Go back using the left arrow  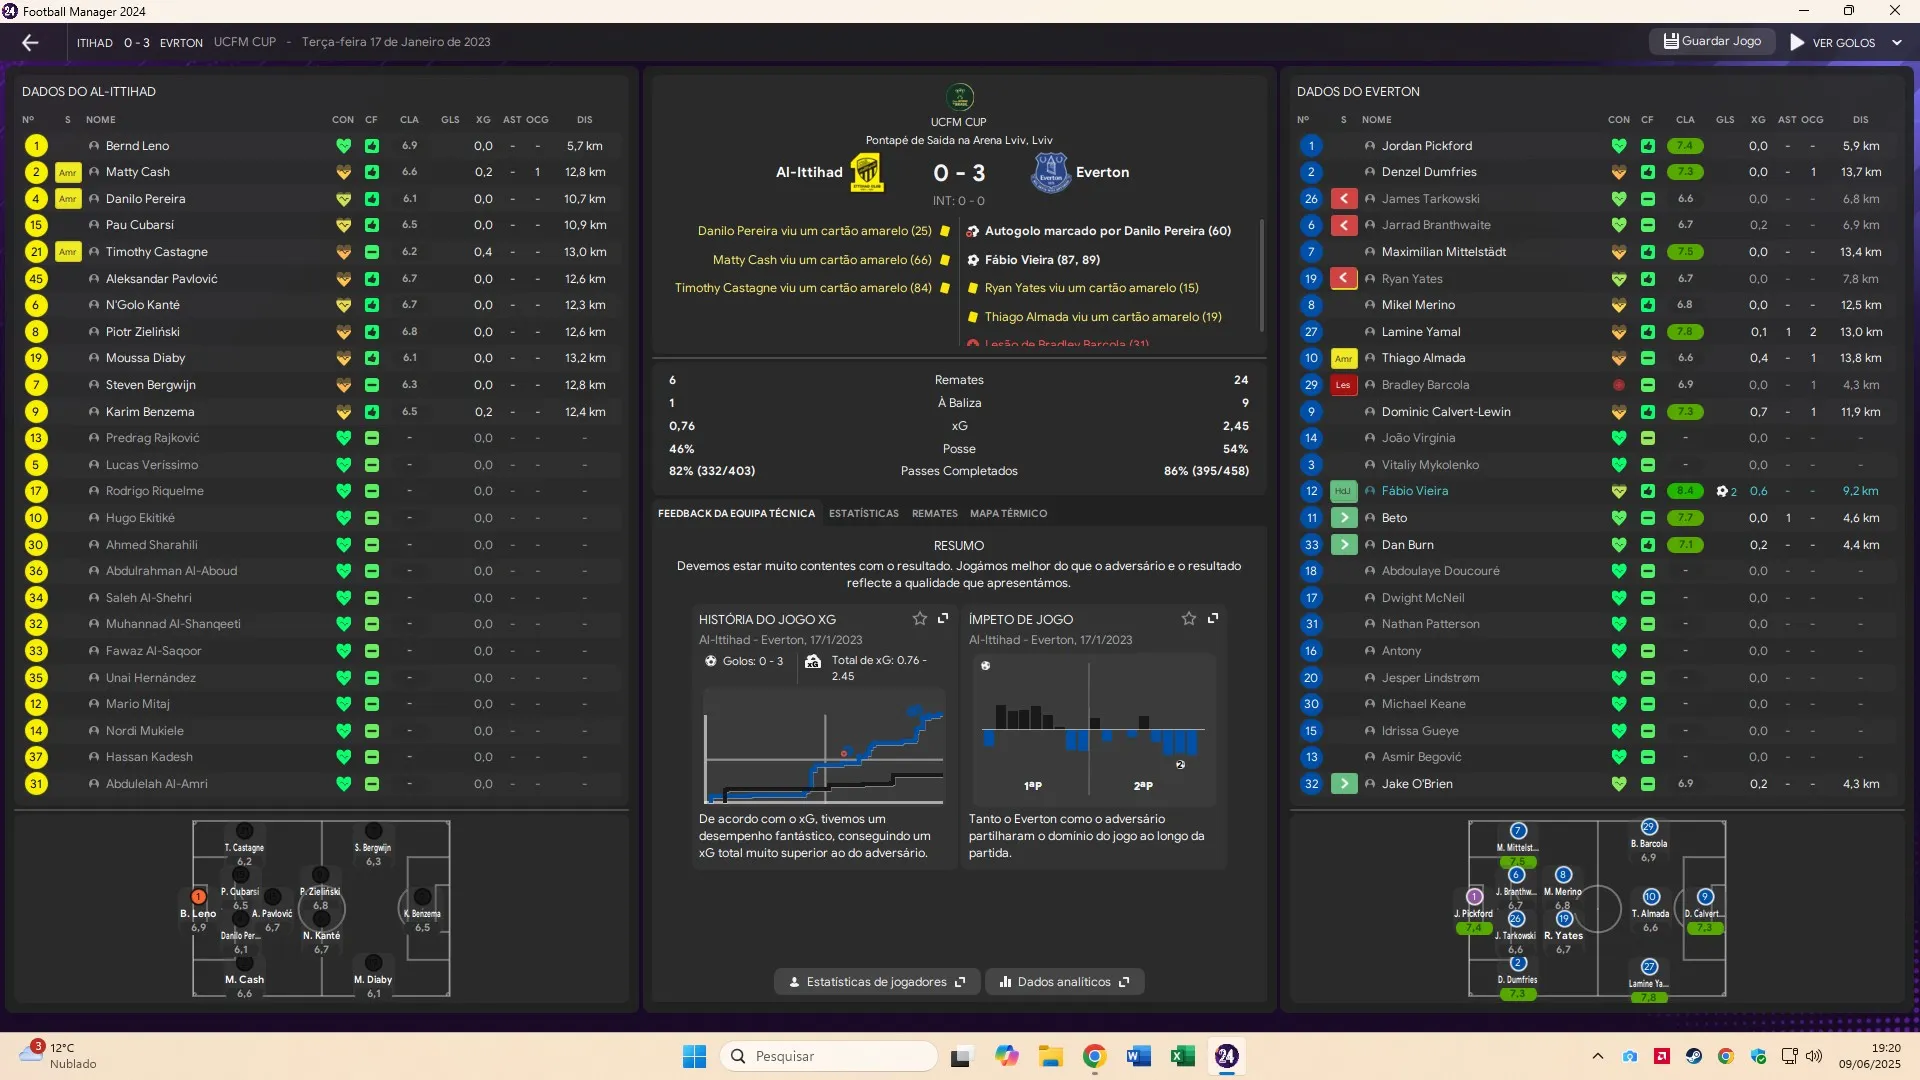[x=30, y=42]
